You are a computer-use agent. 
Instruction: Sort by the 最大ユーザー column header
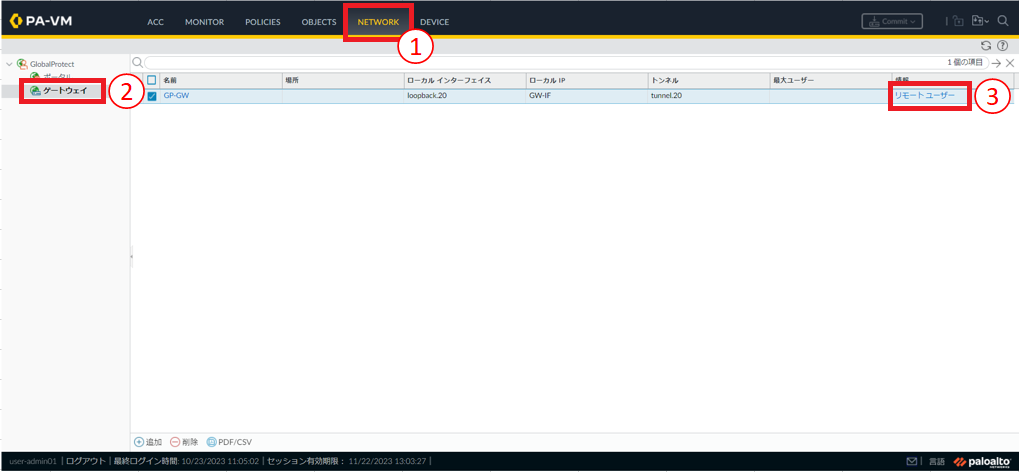click(830, 80)
